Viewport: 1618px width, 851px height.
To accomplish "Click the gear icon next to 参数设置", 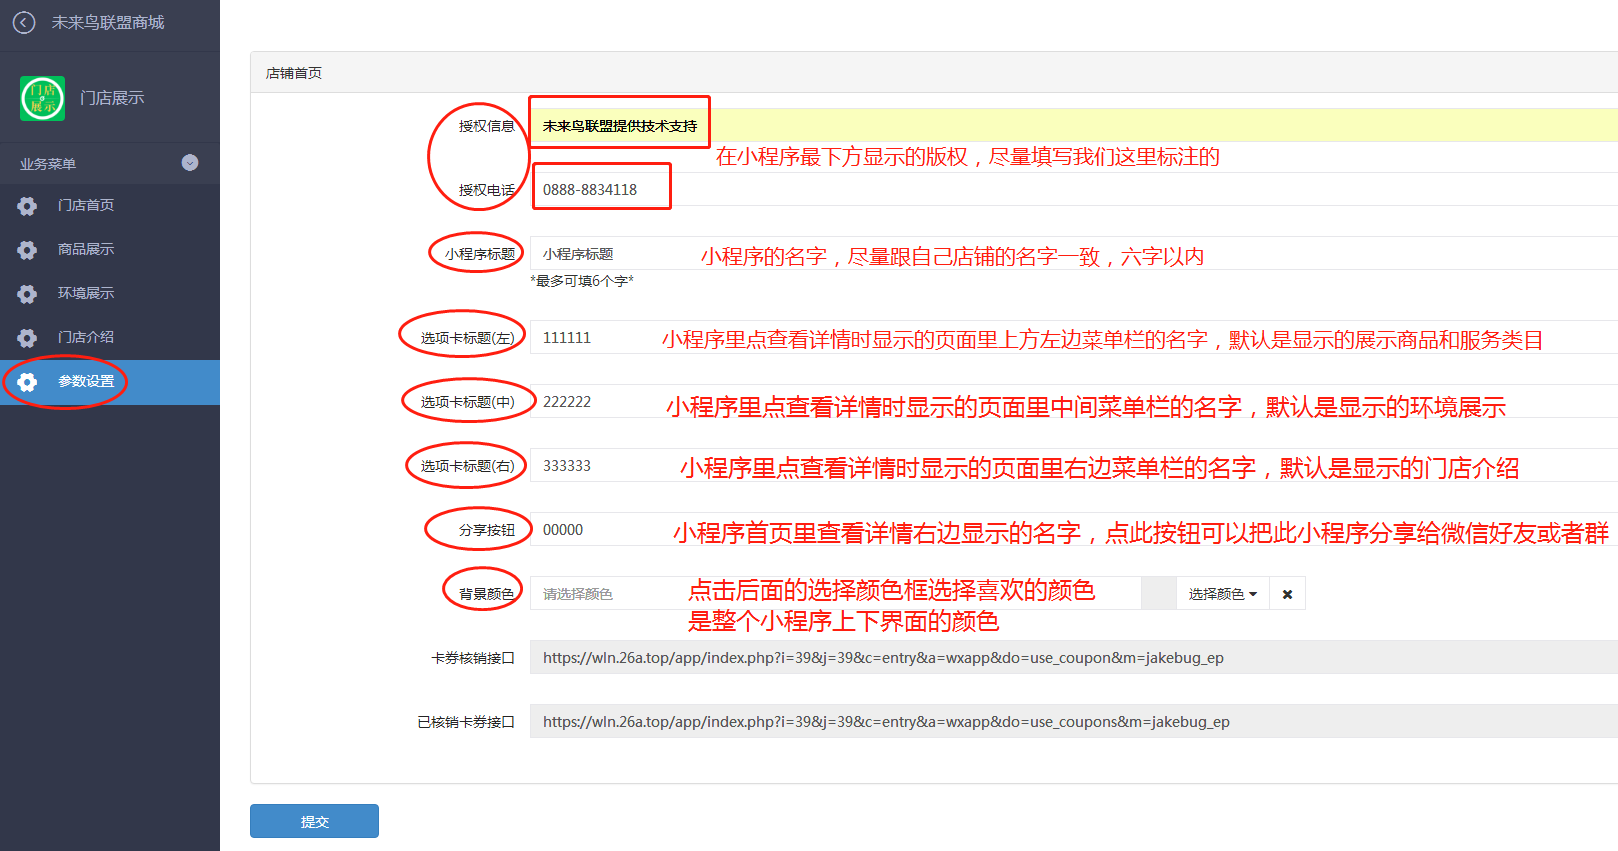I will 27,382.
